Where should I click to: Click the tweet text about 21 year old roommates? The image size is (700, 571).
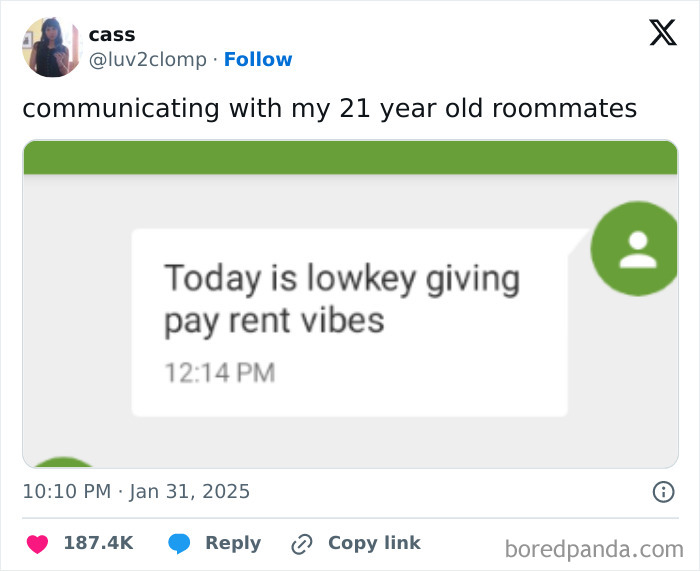(329, 108)
